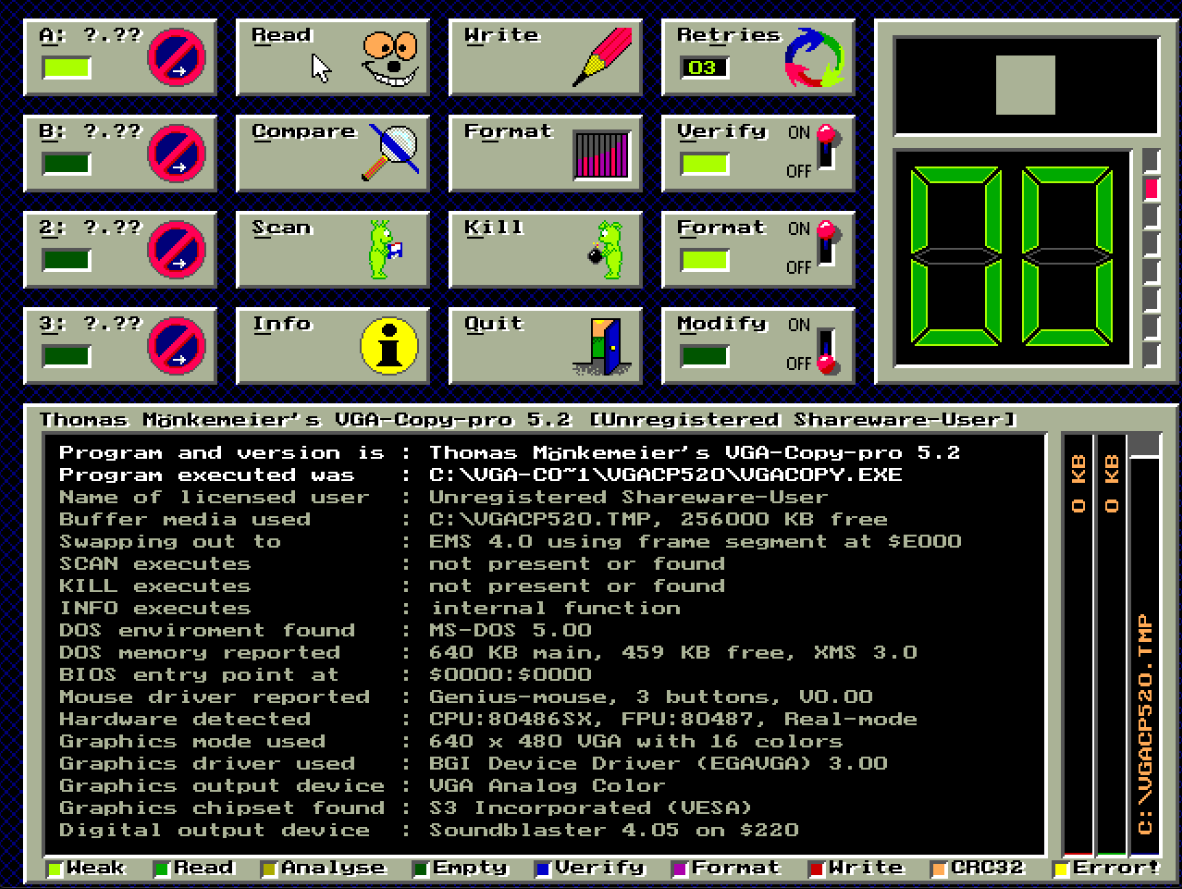Select drive 3: indicator light
Screen dimensions: 1182x889
point(67,356)
